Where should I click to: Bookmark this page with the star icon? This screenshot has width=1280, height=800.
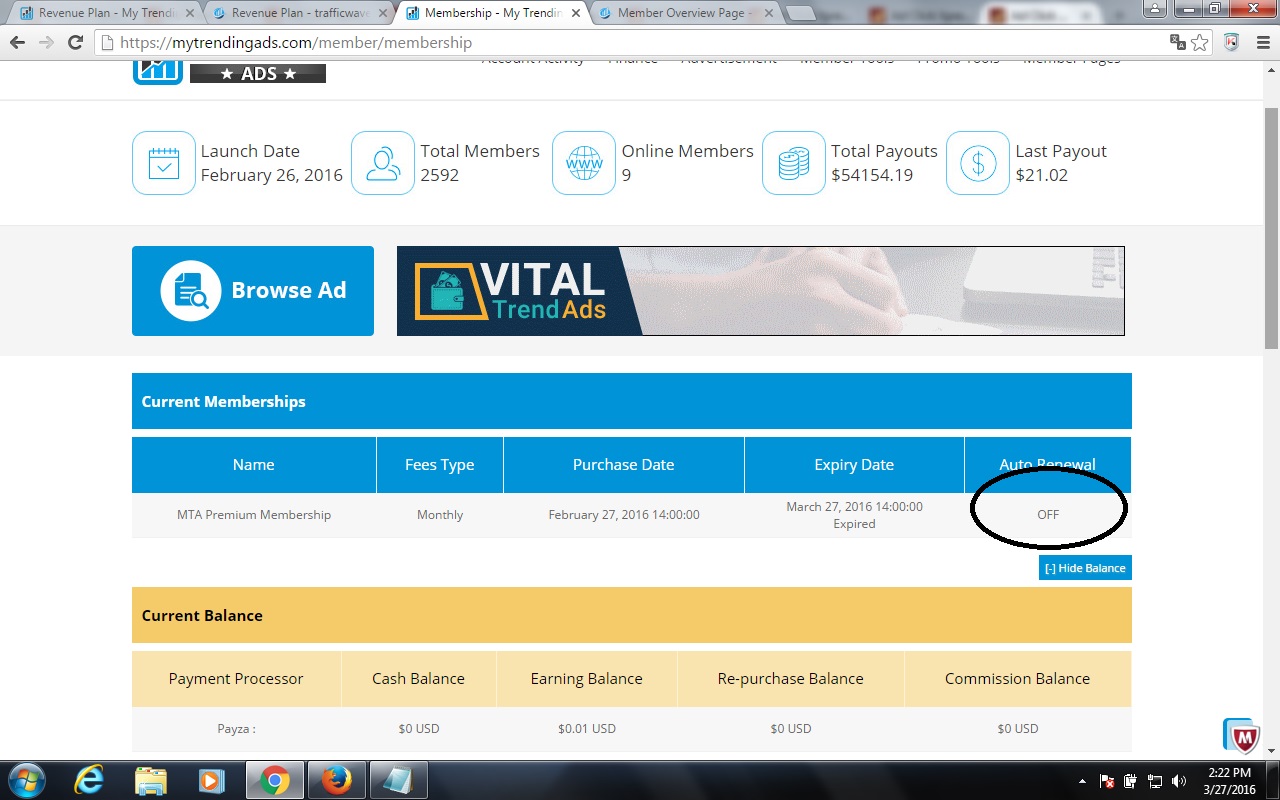click(1200, 43)
